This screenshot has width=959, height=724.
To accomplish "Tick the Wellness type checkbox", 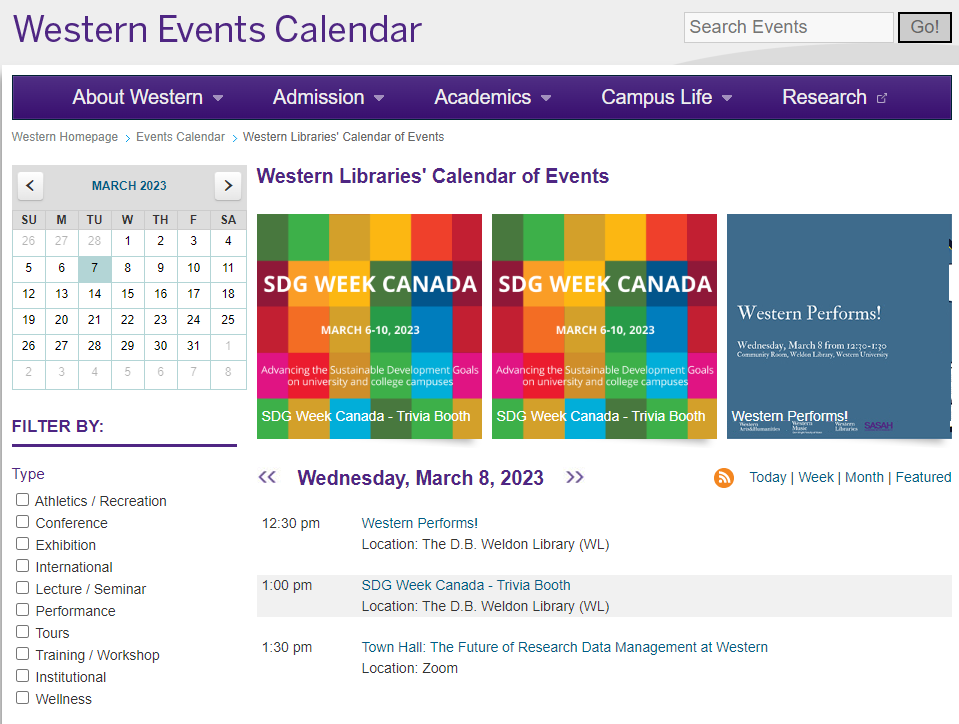I will 23,698.
